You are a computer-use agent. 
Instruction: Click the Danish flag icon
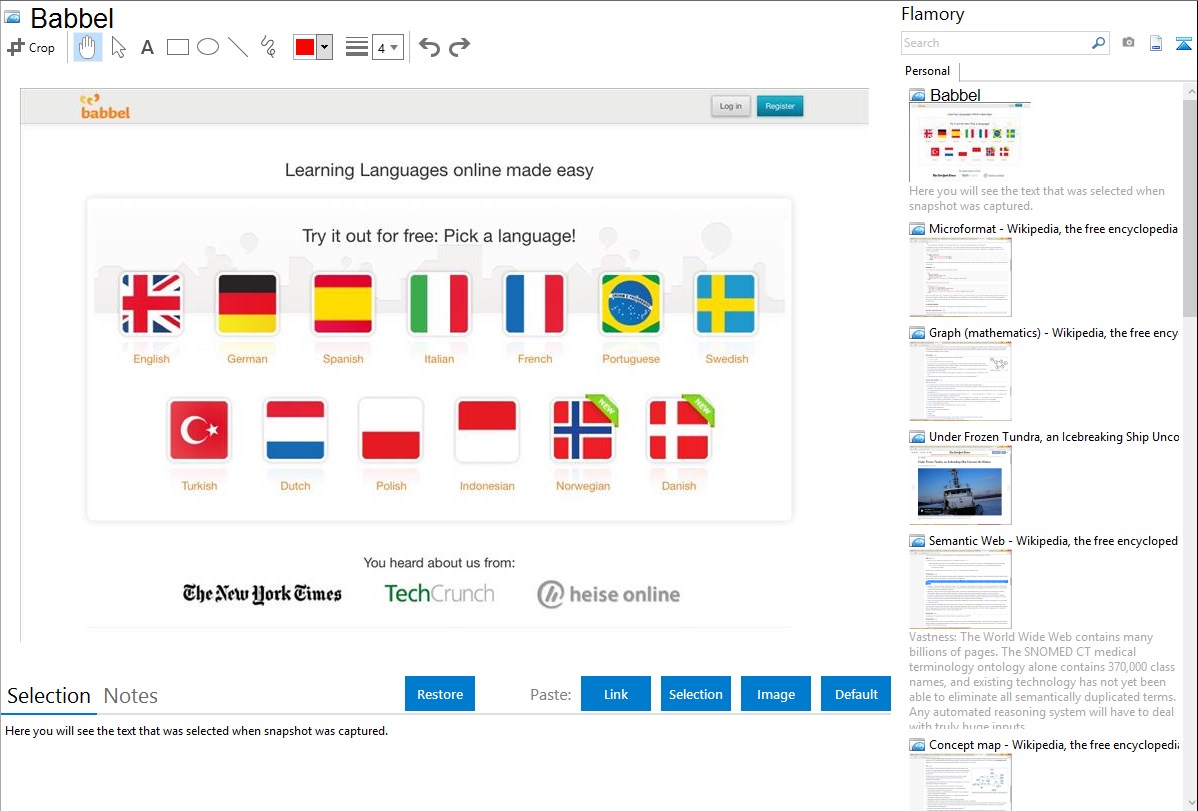(678, 430)
